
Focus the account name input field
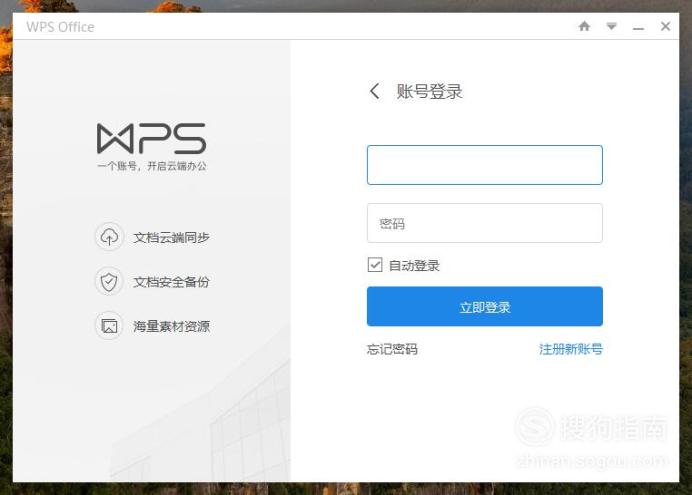[485, 165]
